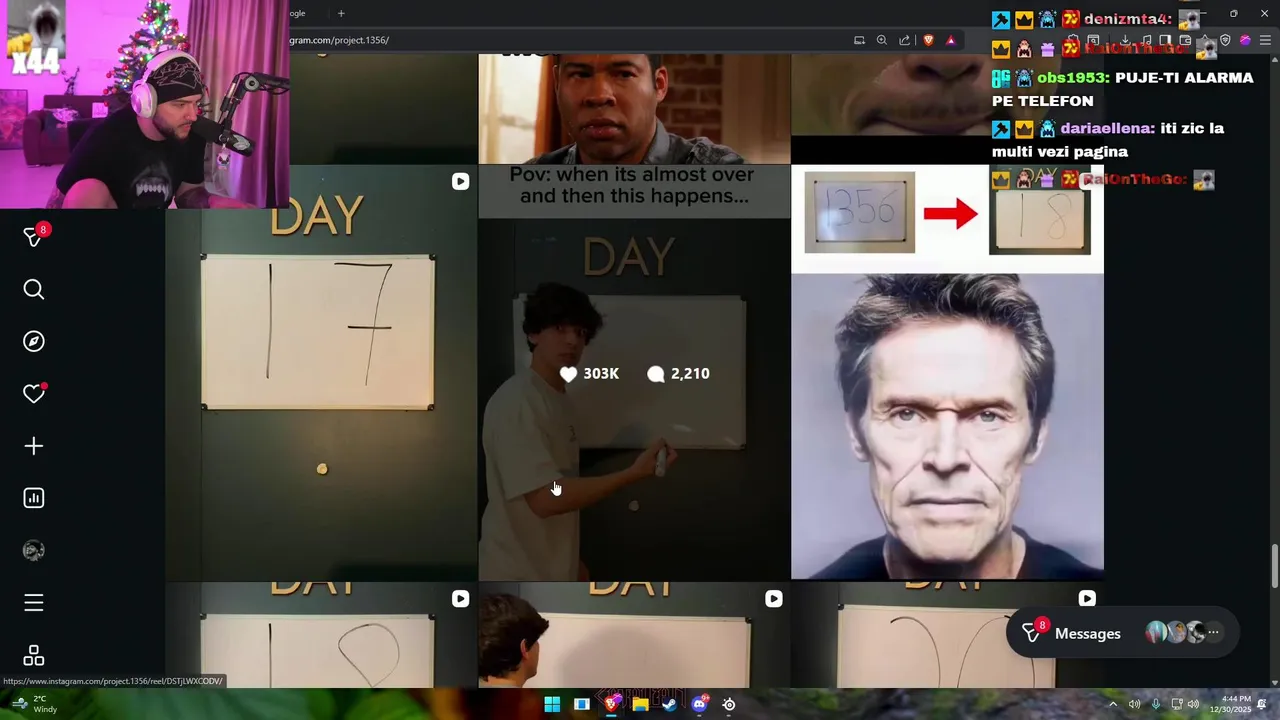Click the cast/install icon in address bar
The image size is (1280, 720).
[859, 40]
